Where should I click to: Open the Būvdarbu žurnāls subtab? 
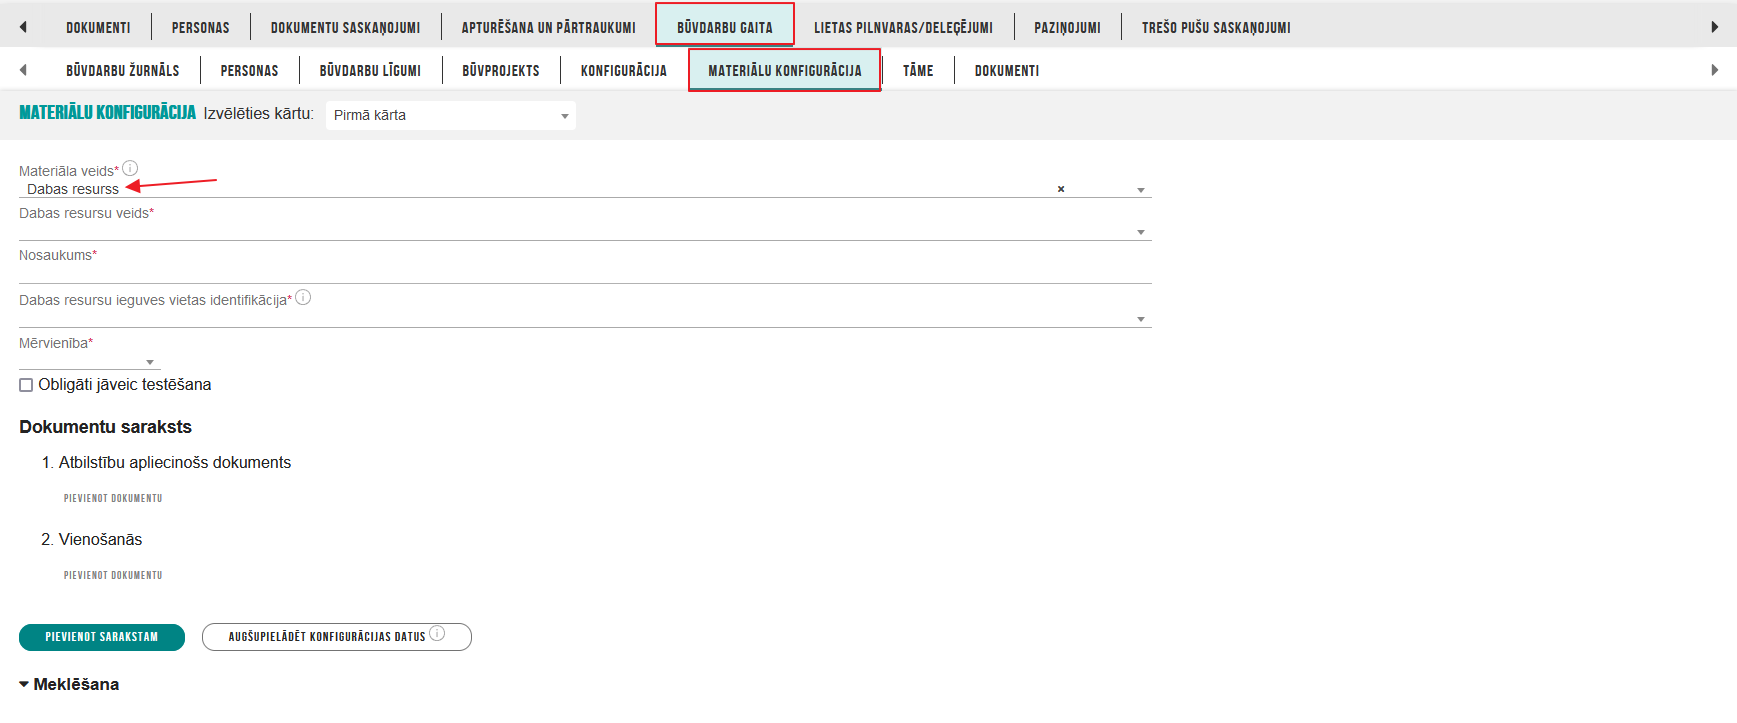(x=123, y=71)
